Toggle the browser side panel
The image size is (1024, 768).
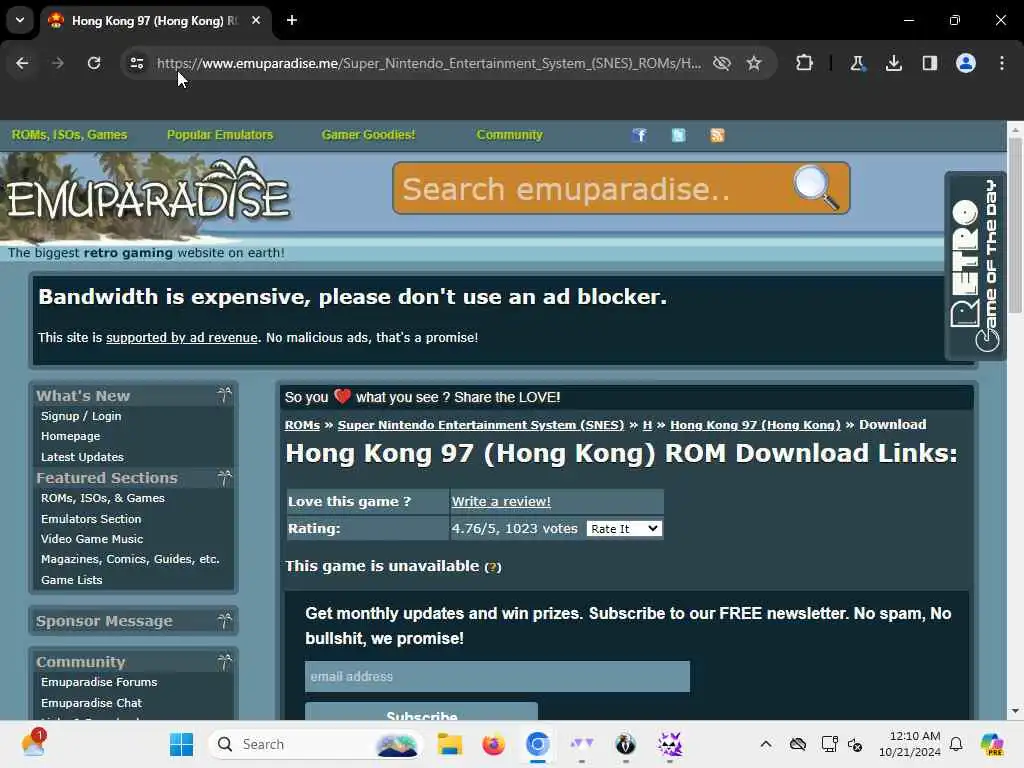(929, 63)
